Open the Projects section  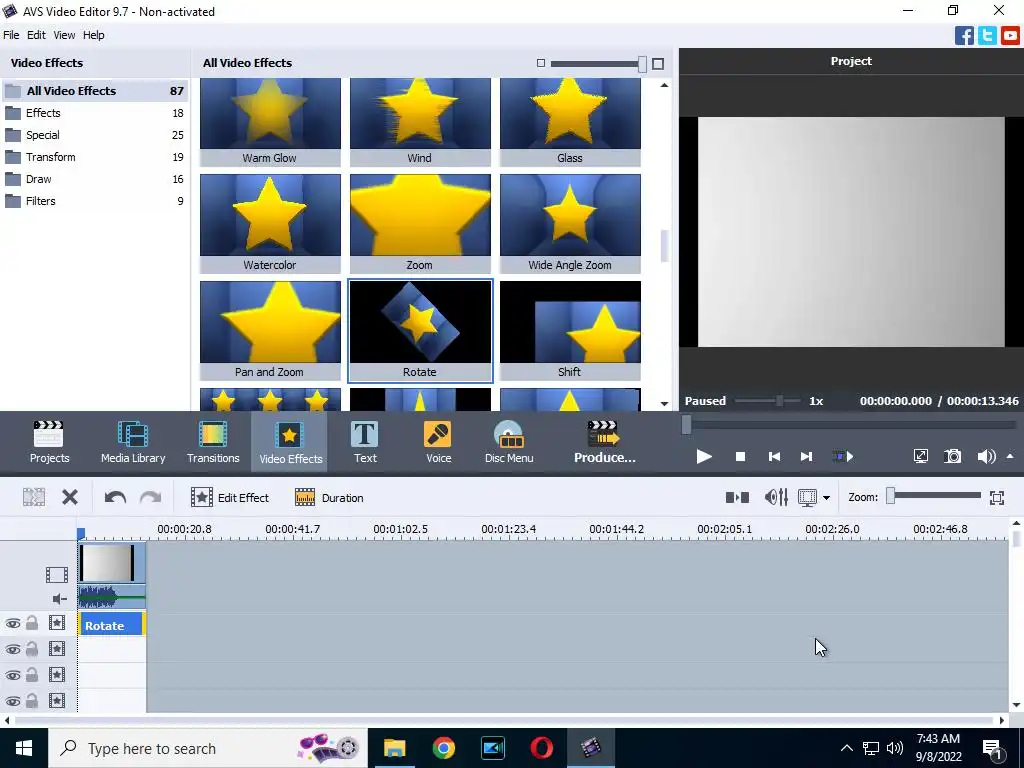49,442
